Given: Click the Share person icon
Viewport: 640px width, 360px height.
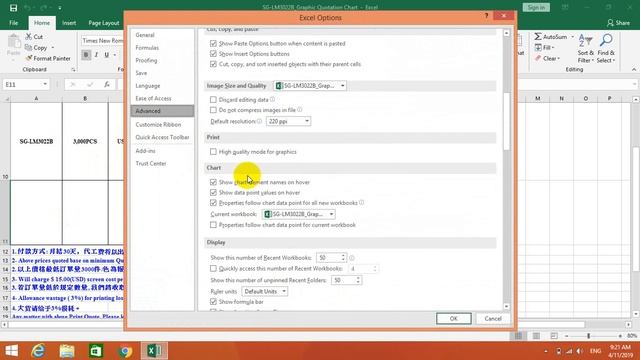Looking at the screenshot, I should pyautogui.click(x=610, y=23).
